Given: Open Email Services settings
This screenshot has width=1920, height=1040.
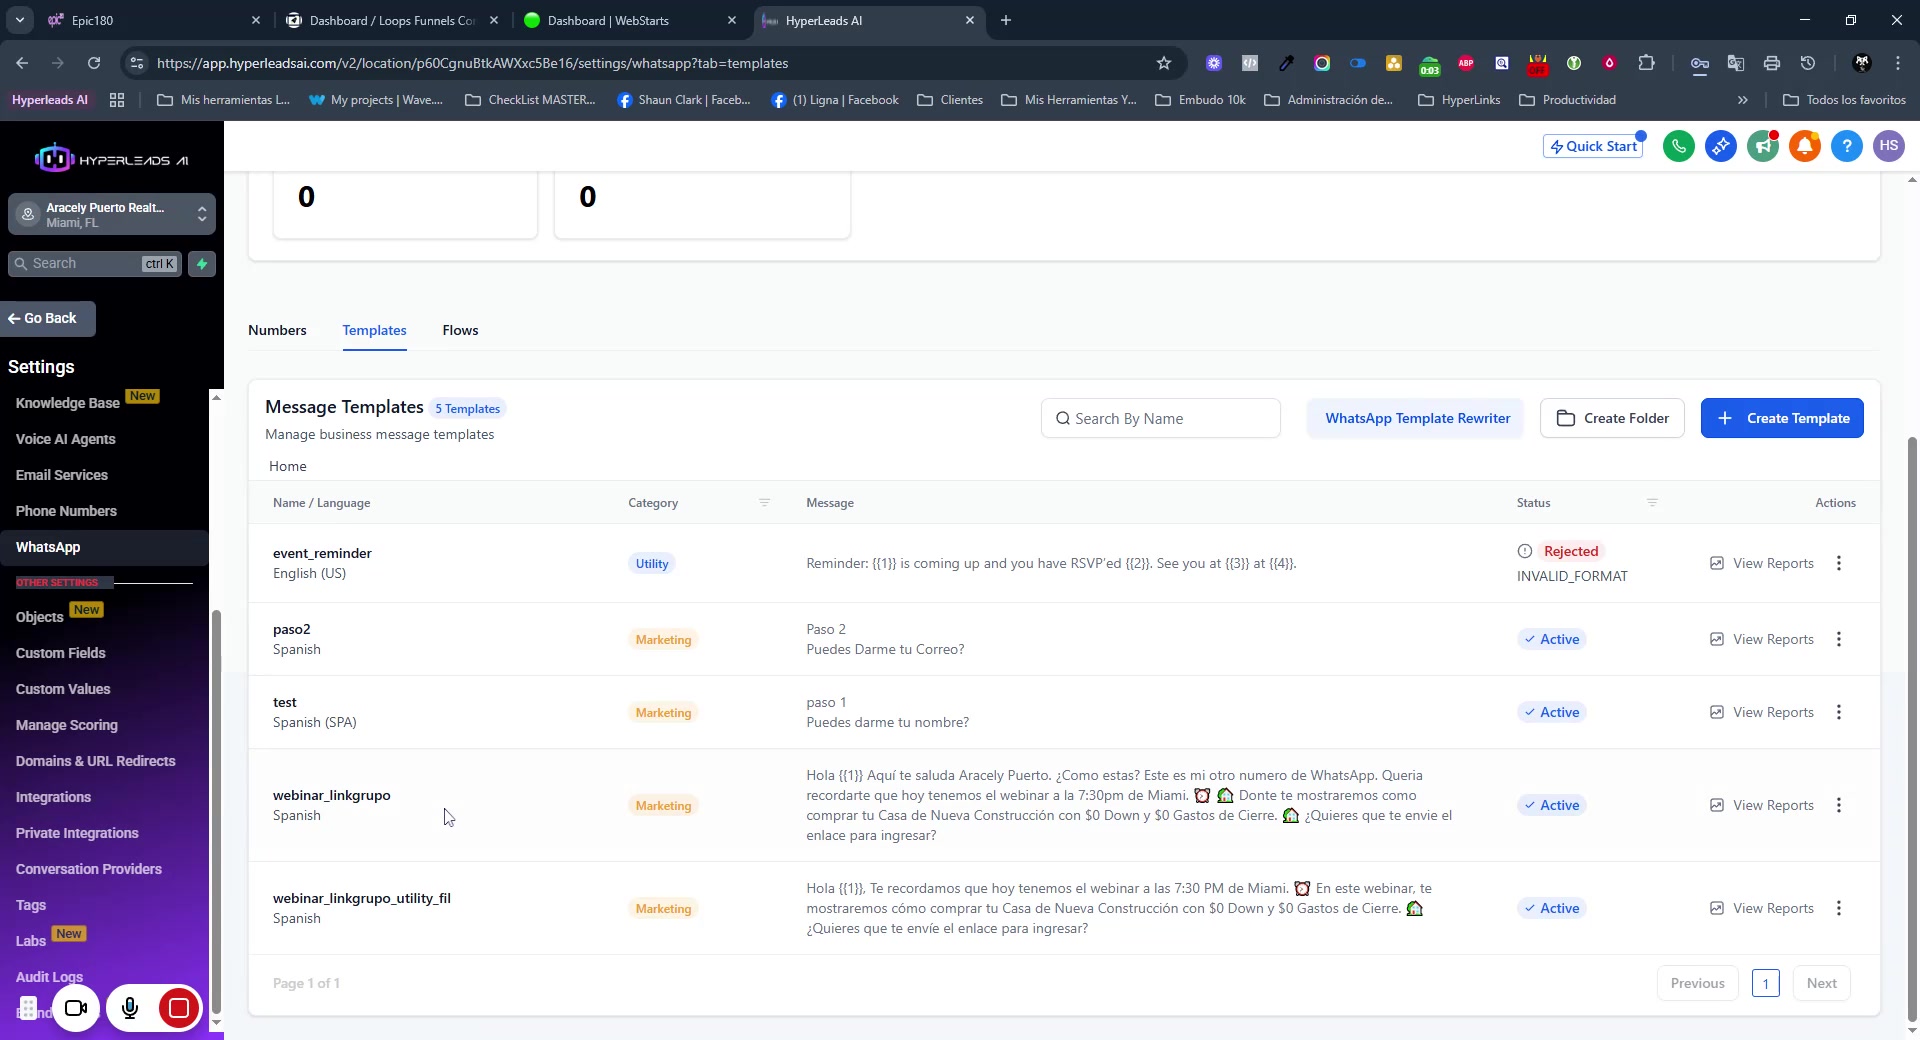Looking at the screenshot, I should pyautogui.click(x=61, y=475).
